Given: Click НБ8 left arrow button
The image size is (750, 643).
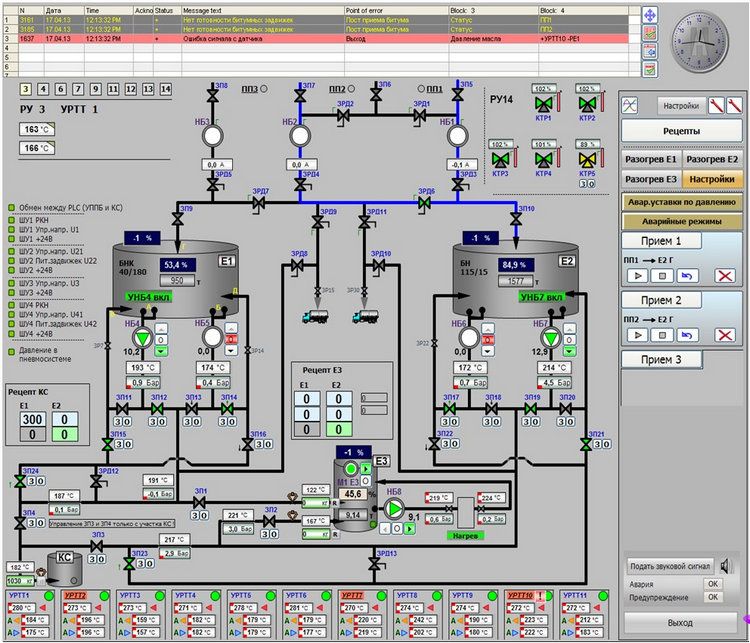Looking at the screenshot, I should tap(386, 529).
